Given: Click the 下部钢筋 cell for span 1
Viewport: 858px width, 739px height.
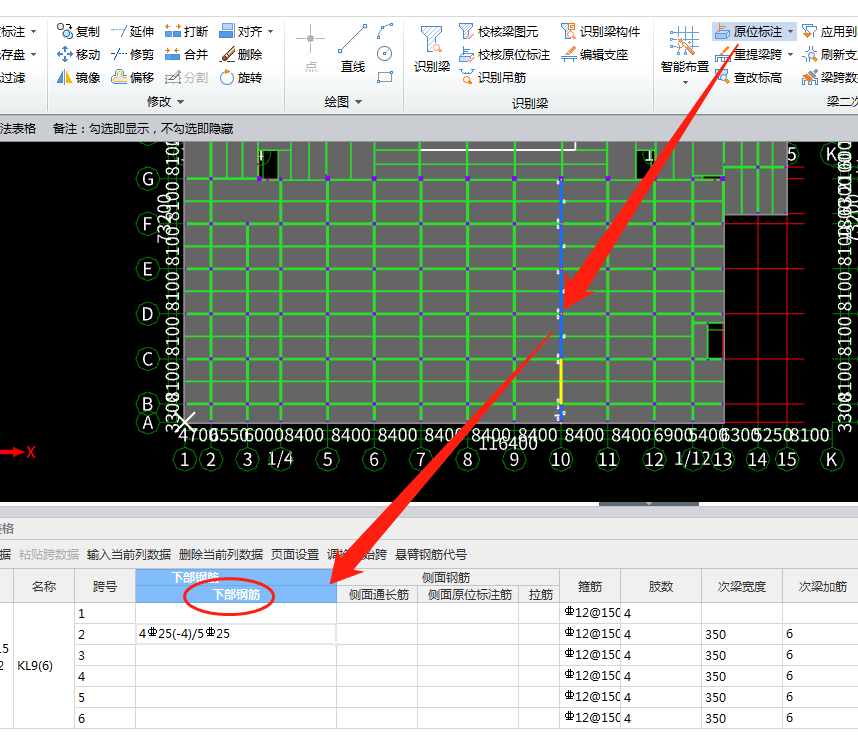Looking at the screenshot, I should 236,613.
